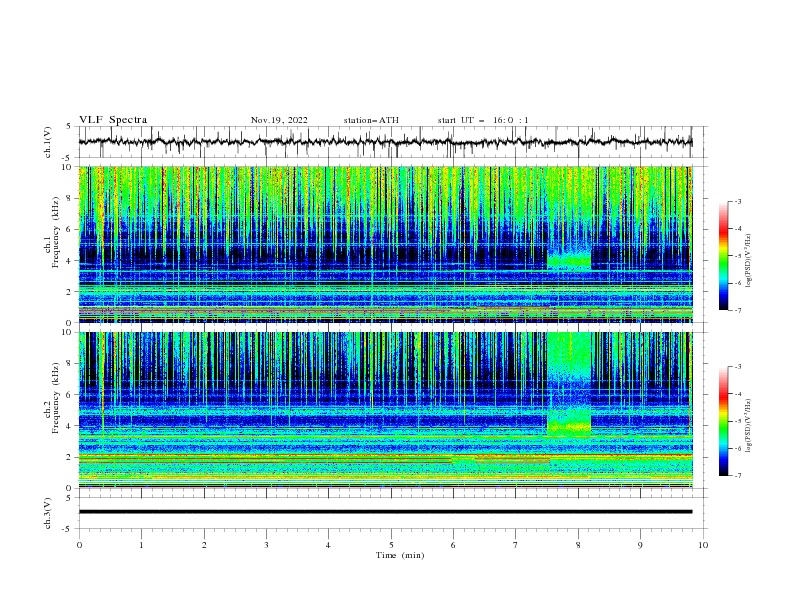Select the ch.2 colorbar "log(PSD)(V²/Hz)" label
This screenshot has height=612, width=792.
(749, 425)
